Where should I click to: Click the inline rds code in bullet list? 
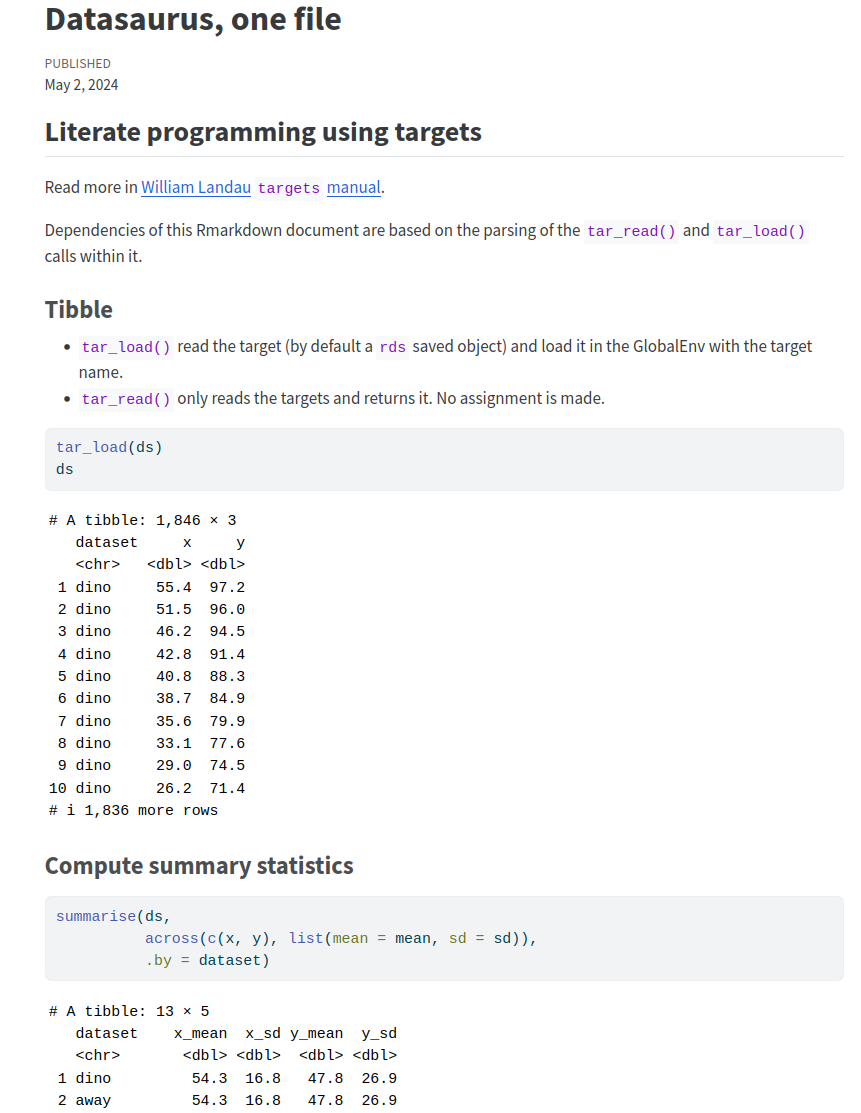(392, 347)
